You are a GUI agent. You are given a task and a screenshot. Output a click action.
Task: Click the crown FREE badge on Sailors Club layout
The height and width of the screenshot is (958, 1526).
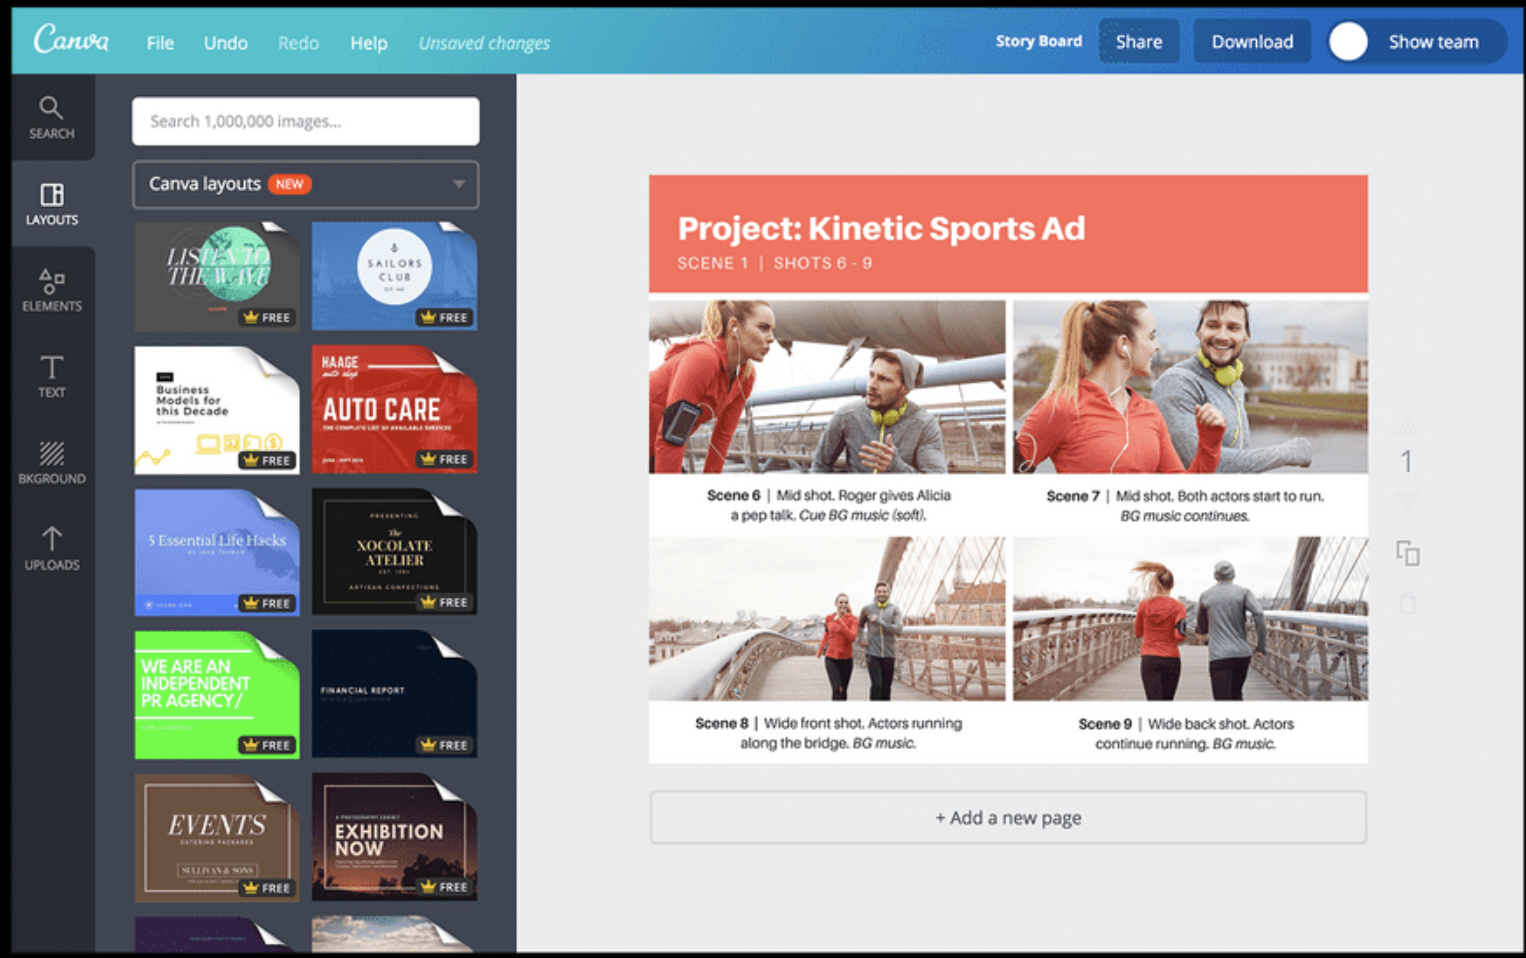446,317
